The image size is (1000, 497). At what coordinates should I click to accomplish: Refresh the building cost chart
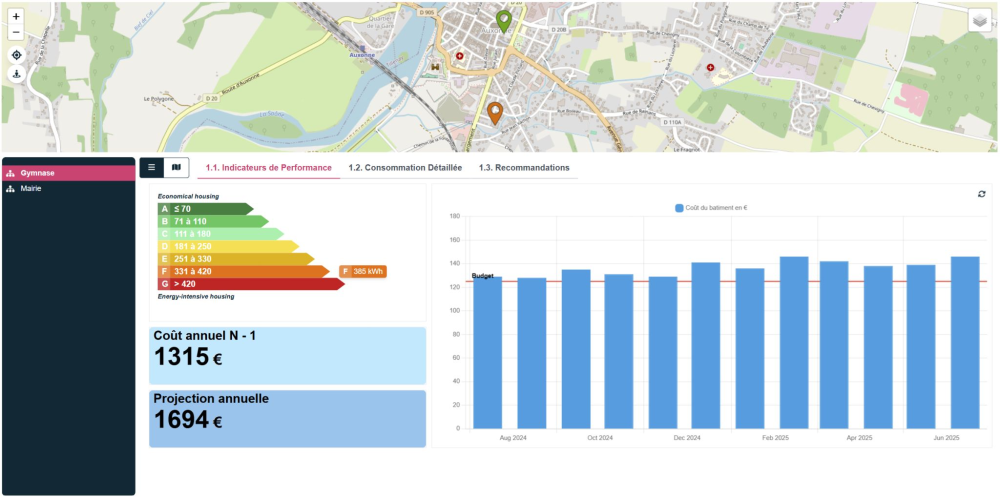click(981, 194)
